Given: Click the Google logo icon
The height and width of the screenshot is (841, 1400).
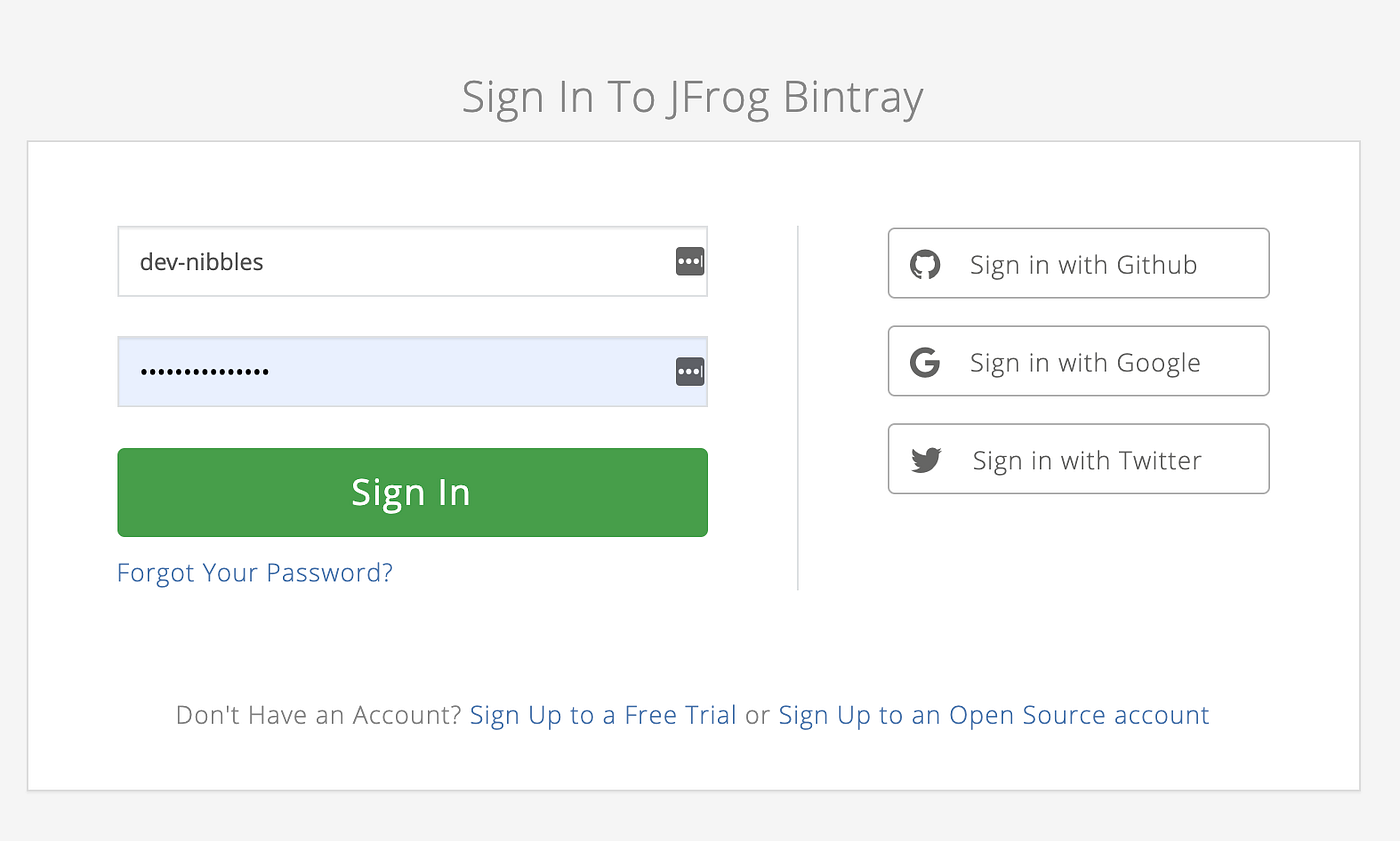Looking at the screenshot, I should [926, 361].
